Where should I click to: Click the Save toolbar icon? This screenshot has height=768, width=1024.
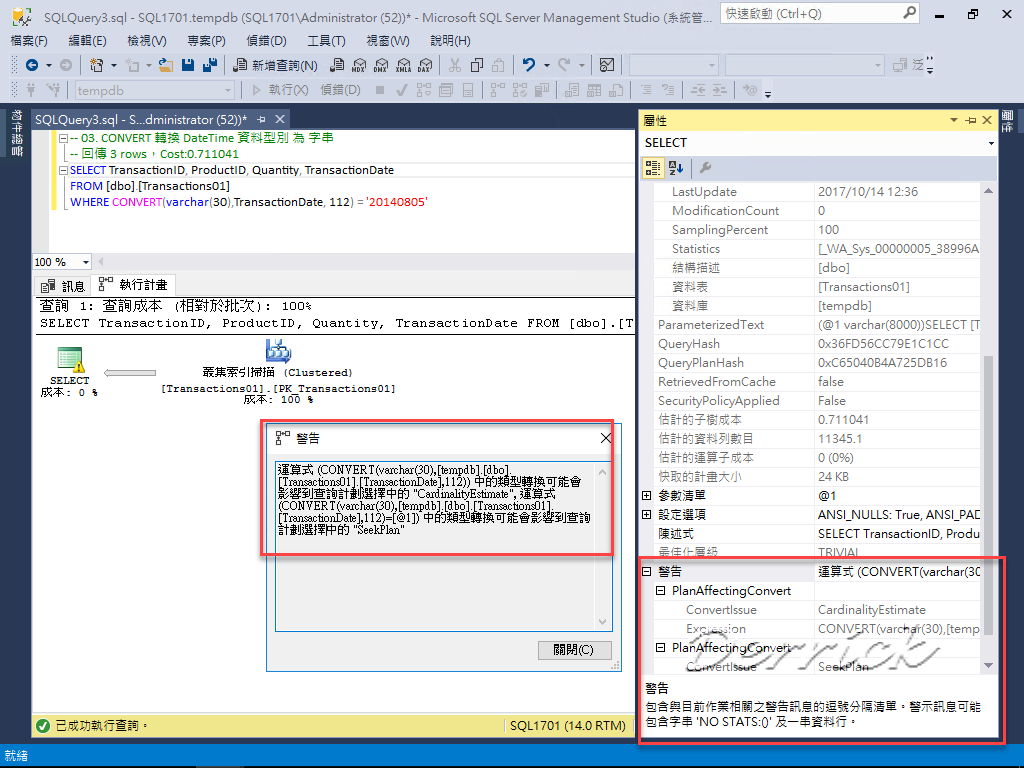pos(189,64)
